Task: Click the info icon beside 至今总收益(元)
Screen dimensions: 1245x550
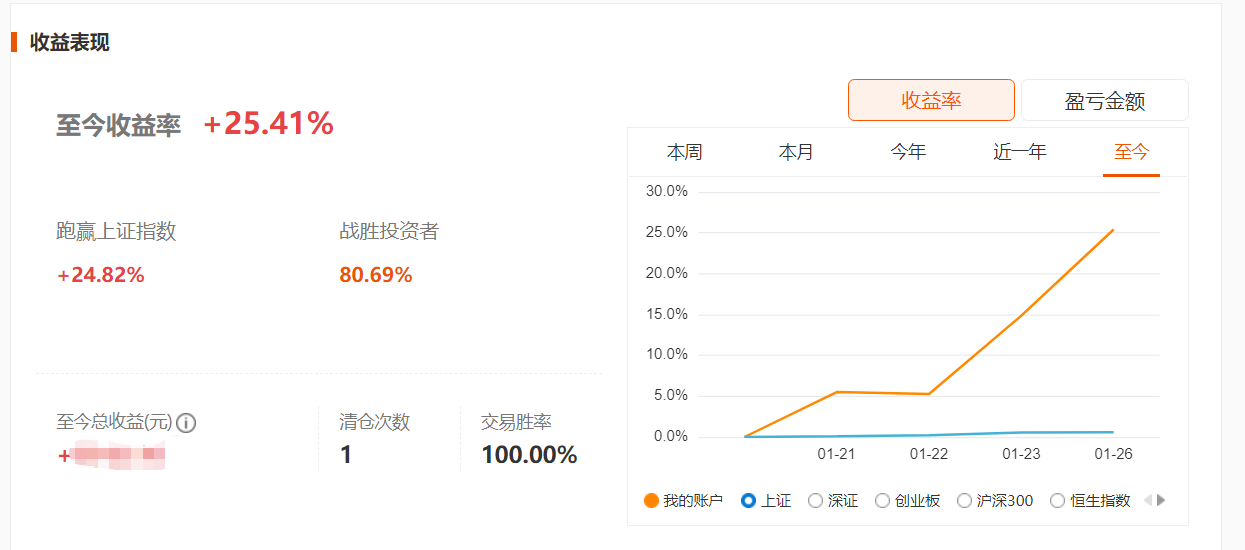Action: tap(186, 423)
